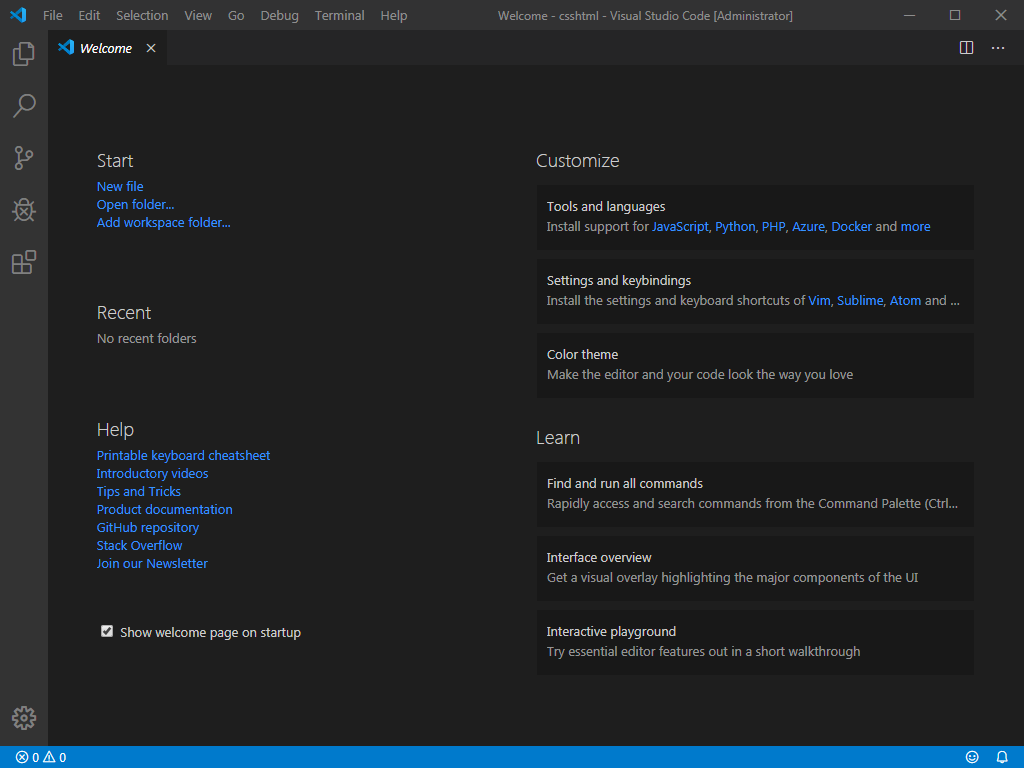1024x768 pixels.
Task: Open Introductory videos link
Action: pos(152,473)
